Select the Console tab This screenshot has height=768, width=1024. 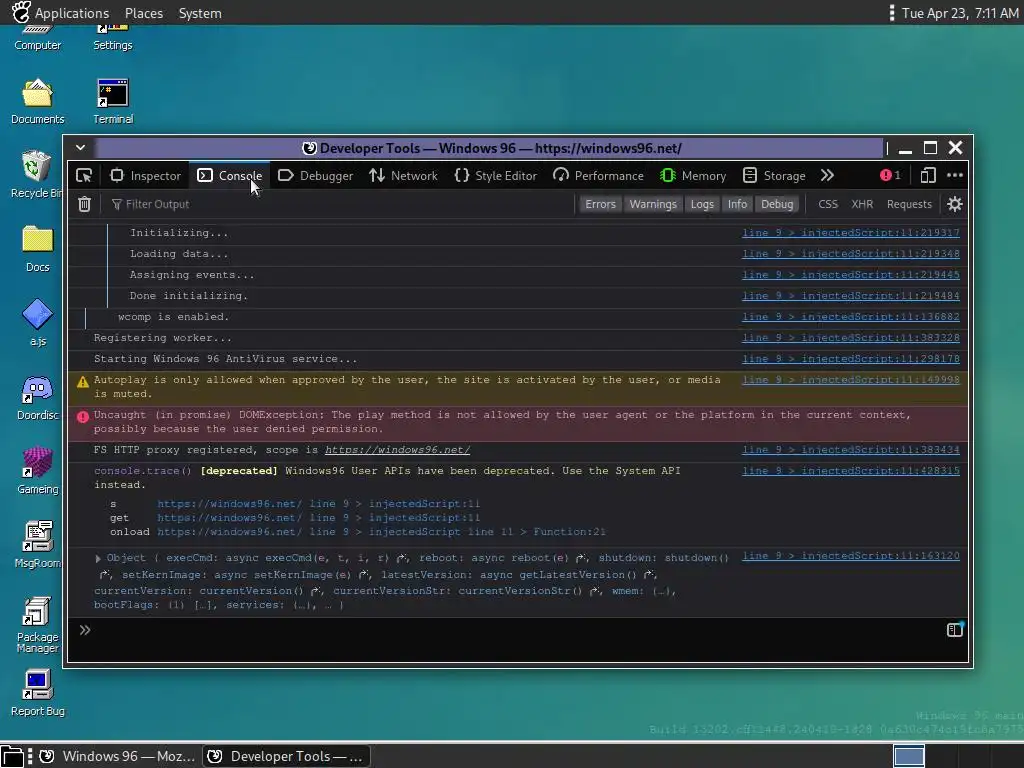pyautogui.click(x=230, y=175)
